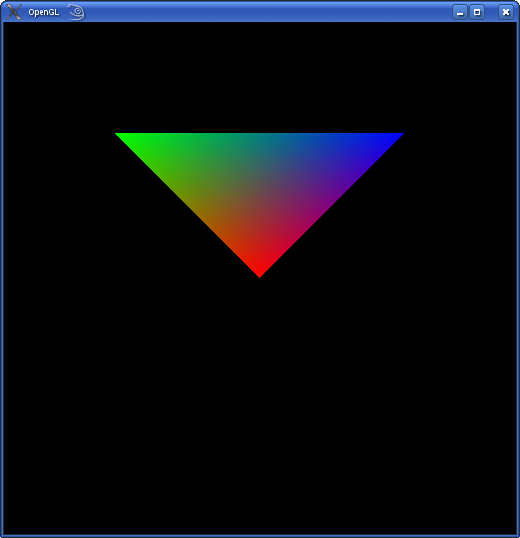Screen dimensions: 520x538
Task: Click the bottom window border
Action: [x=260, y=536]
